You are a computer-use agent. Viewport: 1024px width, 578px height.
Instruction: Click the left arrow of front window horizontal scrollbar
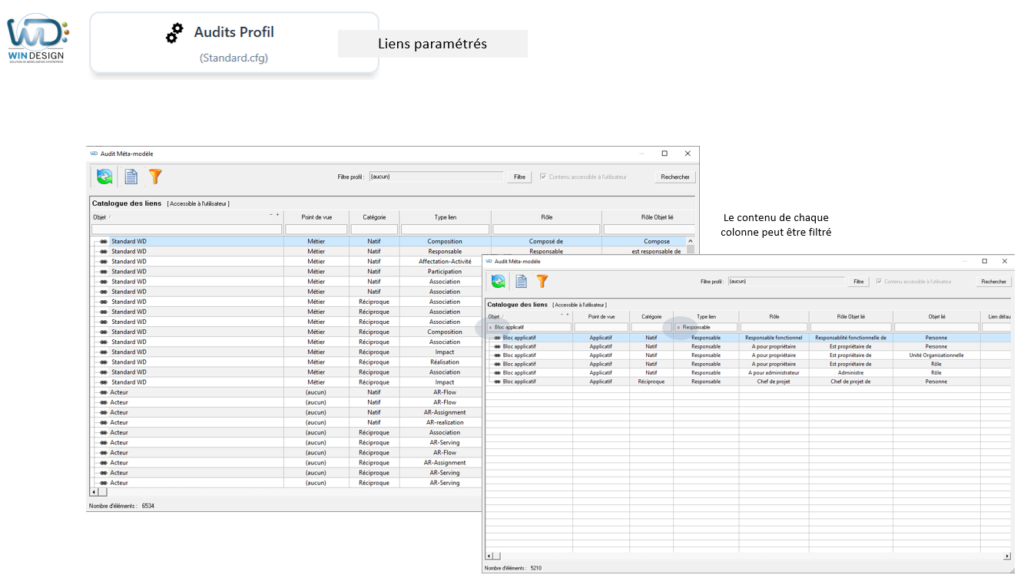(x=489, y=556)
